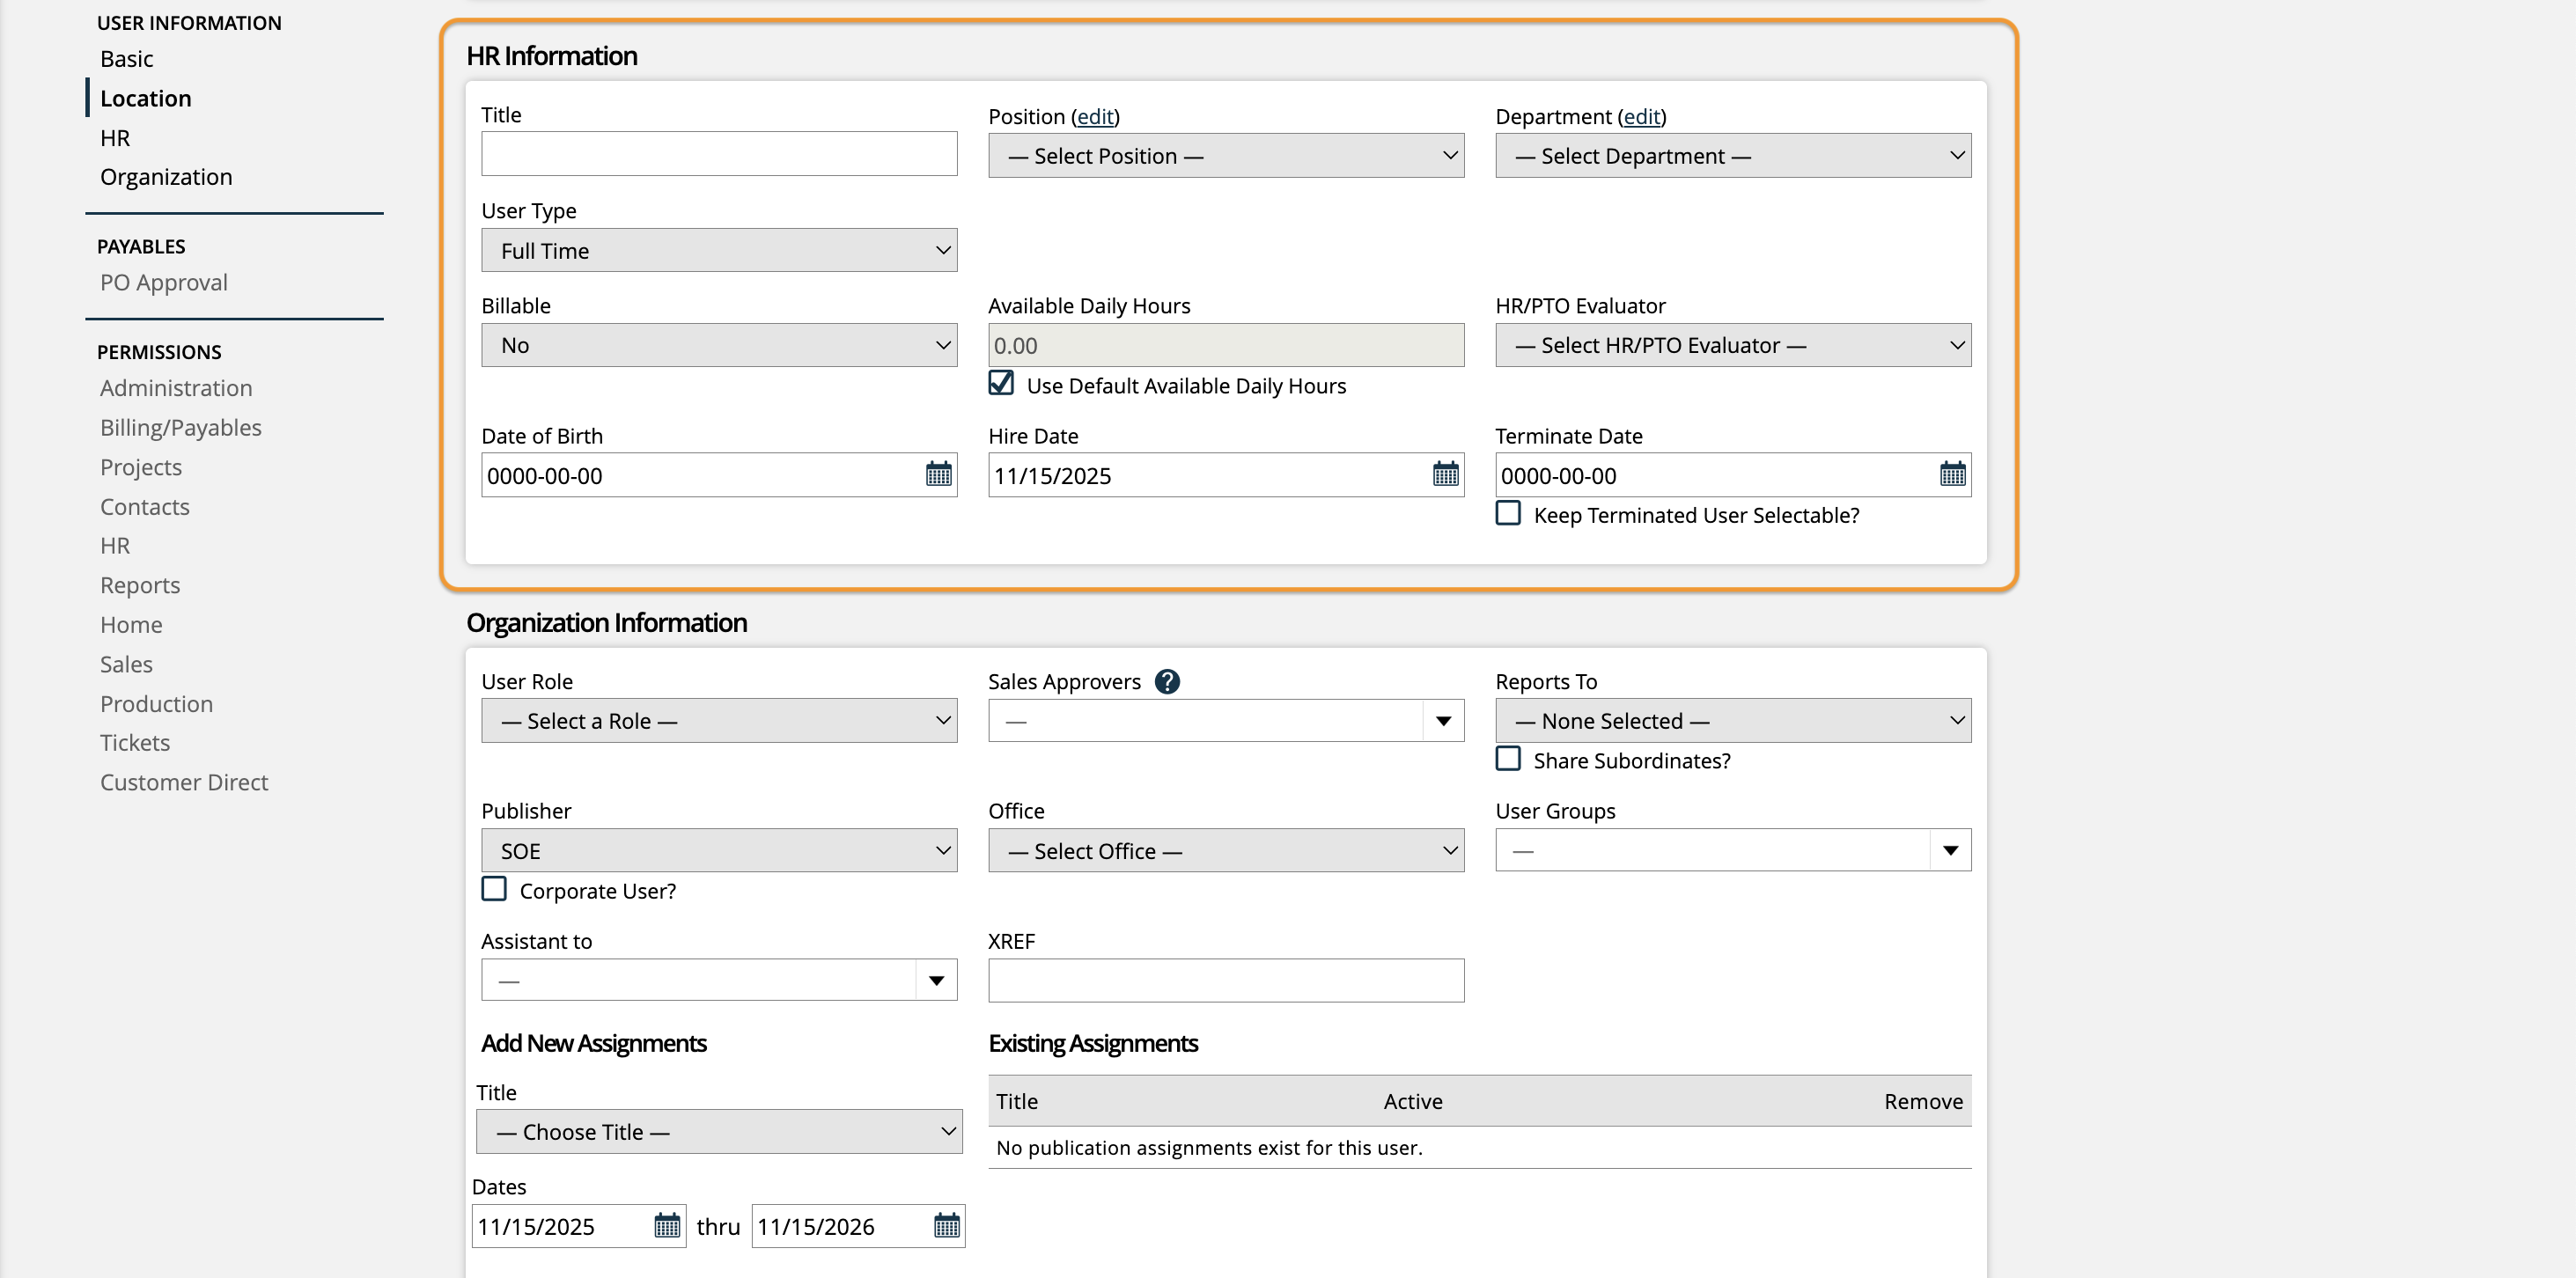Click the User Groups dropdown arrow

click(1950, 851)
